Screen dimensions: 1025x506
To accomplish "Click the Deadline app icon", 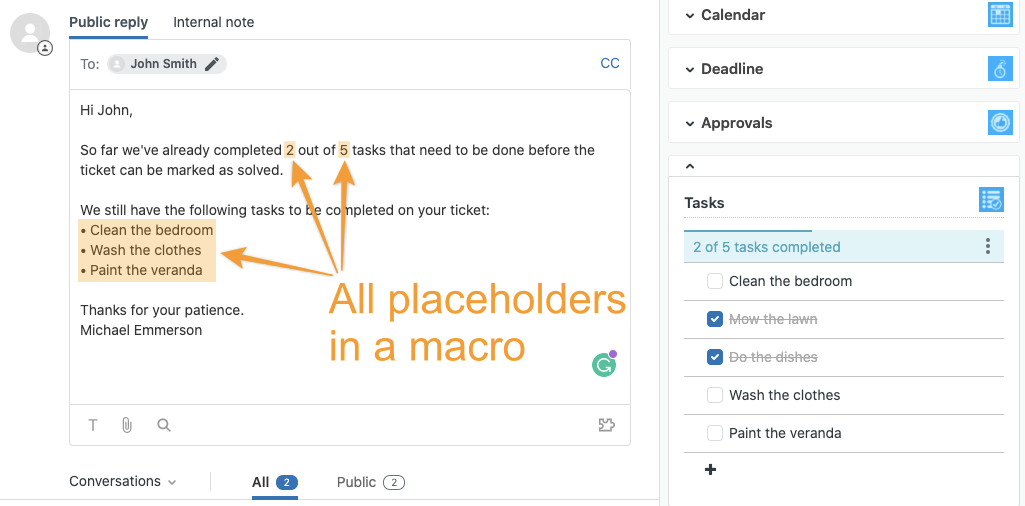I will pos(1000,69).
